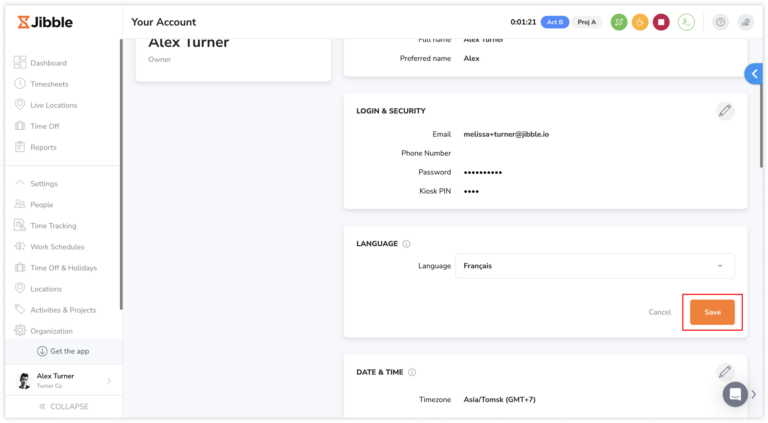
Task: Click the People icon in sidebar
Action: 20,204
